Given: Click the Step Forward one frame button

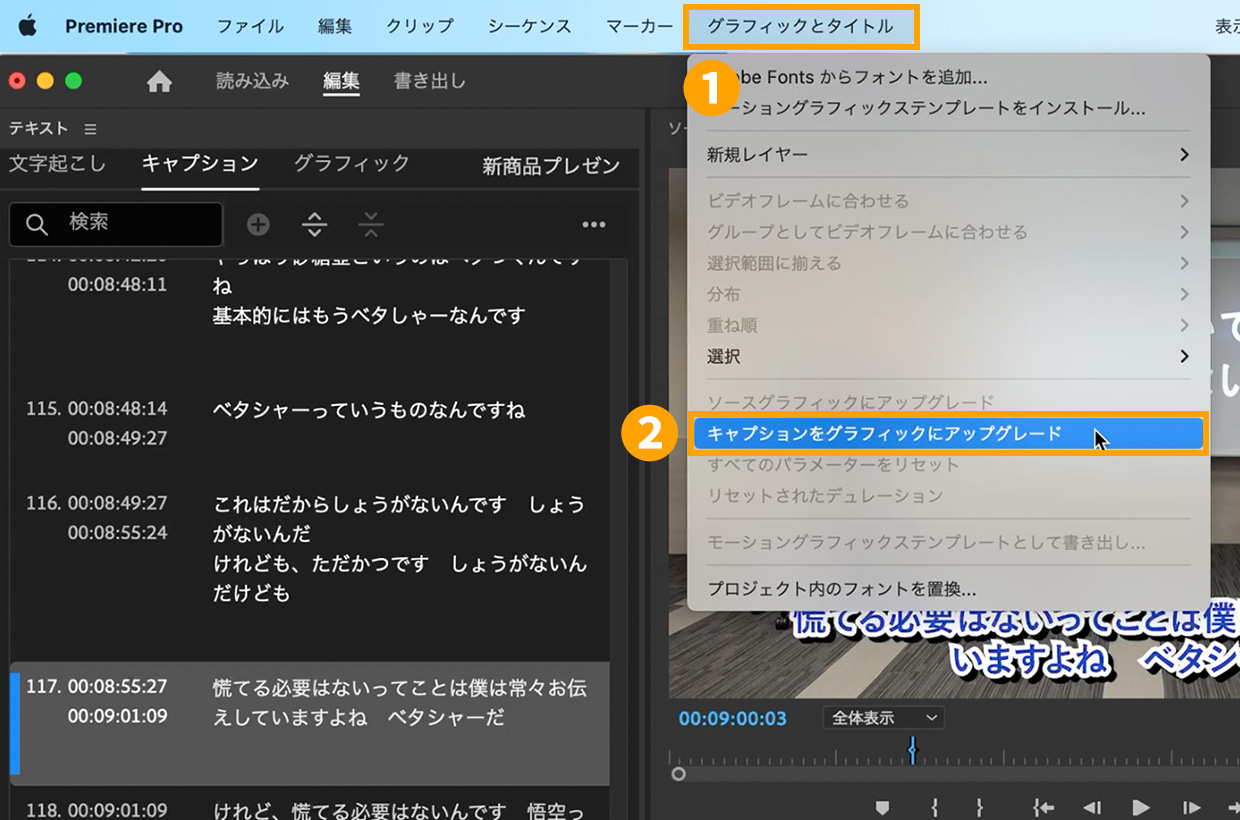Looking at the screenshot, I should click(x=1191, y=807).
